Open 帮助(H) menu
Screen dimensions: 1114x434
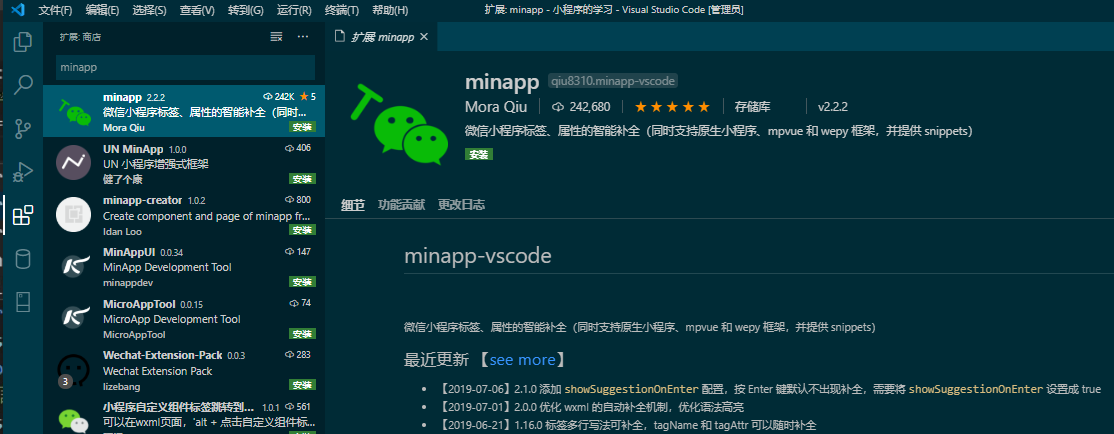(x=390, y=11)
